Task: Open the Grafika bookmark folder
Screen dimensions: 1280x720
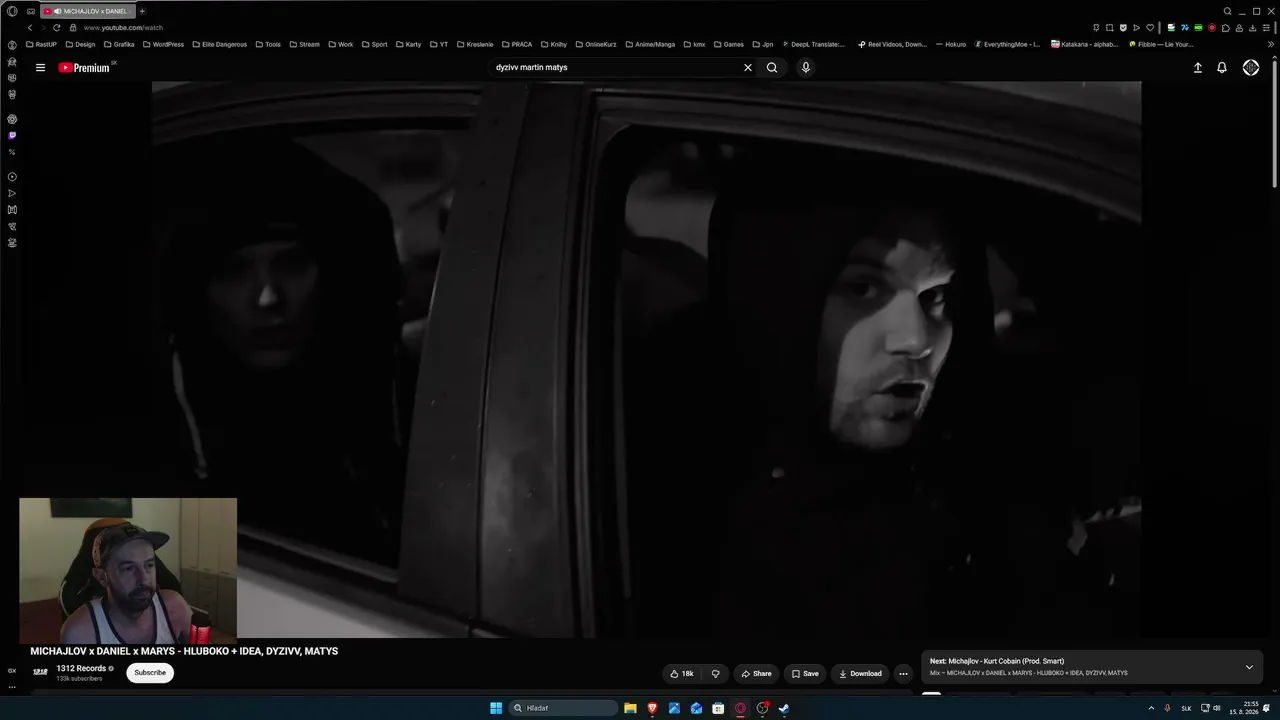Action: [119, 45]
